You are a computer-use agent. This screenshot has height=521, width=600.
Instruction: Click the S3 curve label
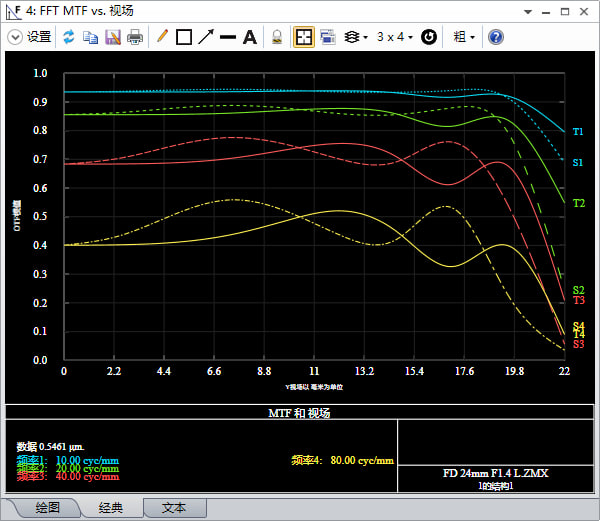click(579, 344)
